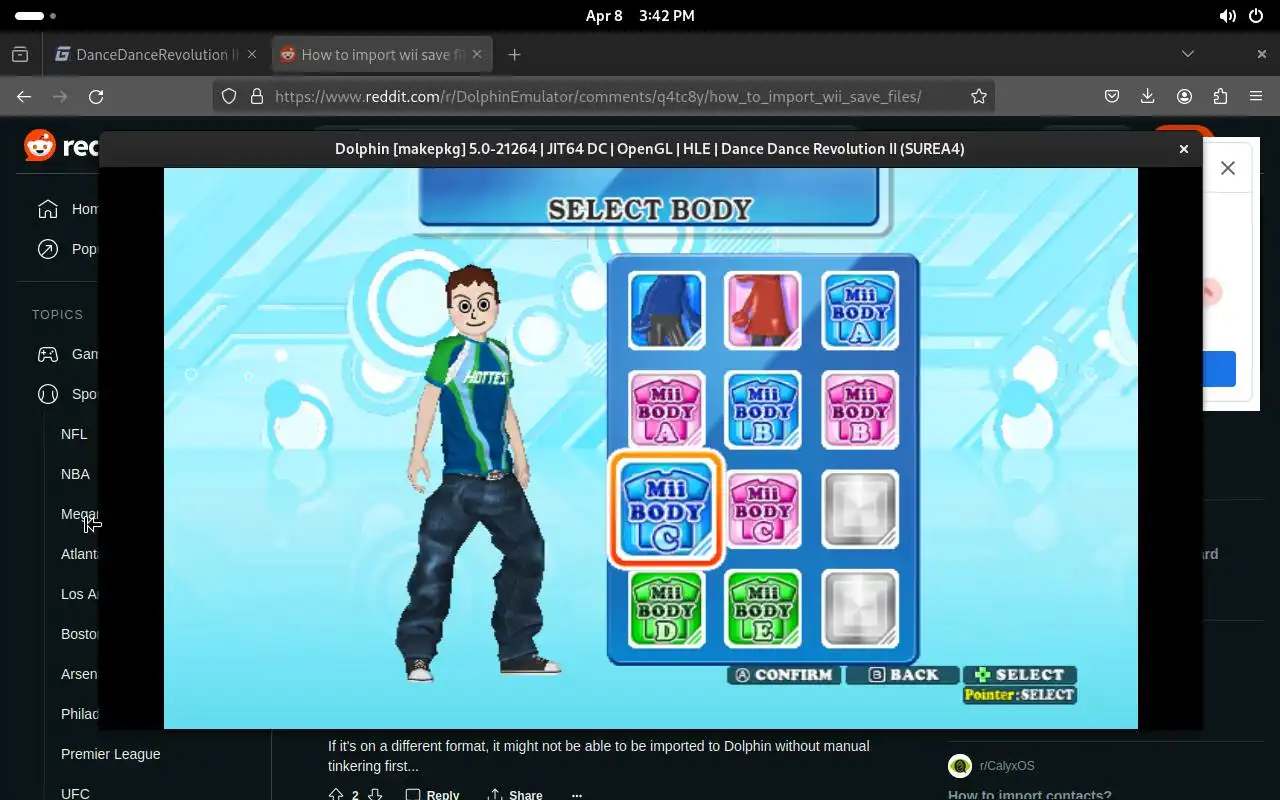1280x800 pixels.
Task: Open the system power menu
Action: (x=1256, y=16)
